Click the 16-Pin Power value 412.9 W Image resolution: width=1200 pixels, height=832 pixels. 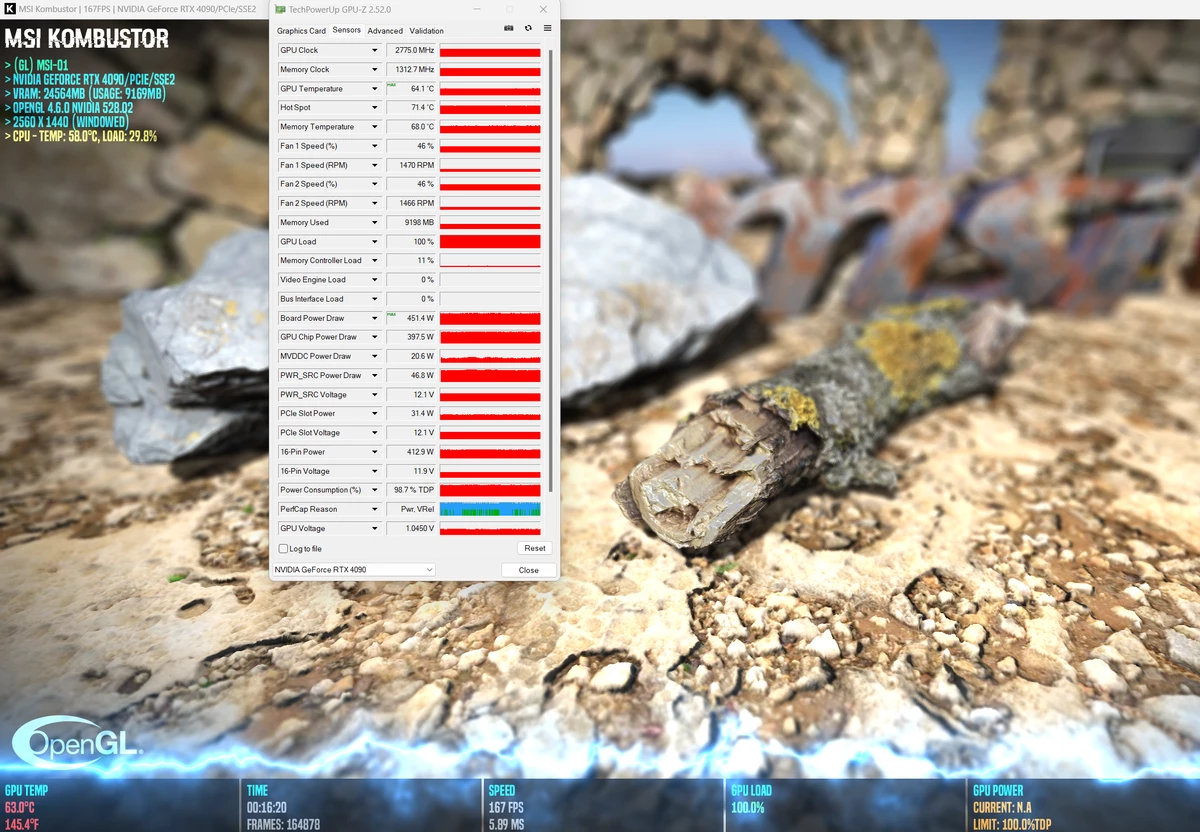tap(411, 452)
